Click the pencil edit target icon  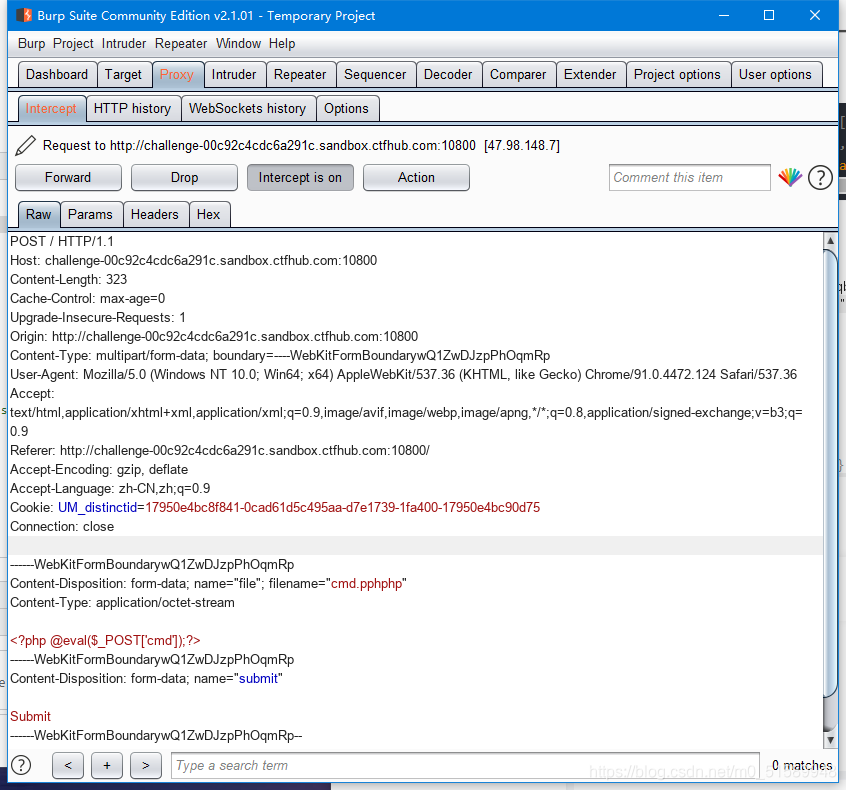[x=25, y=146]
